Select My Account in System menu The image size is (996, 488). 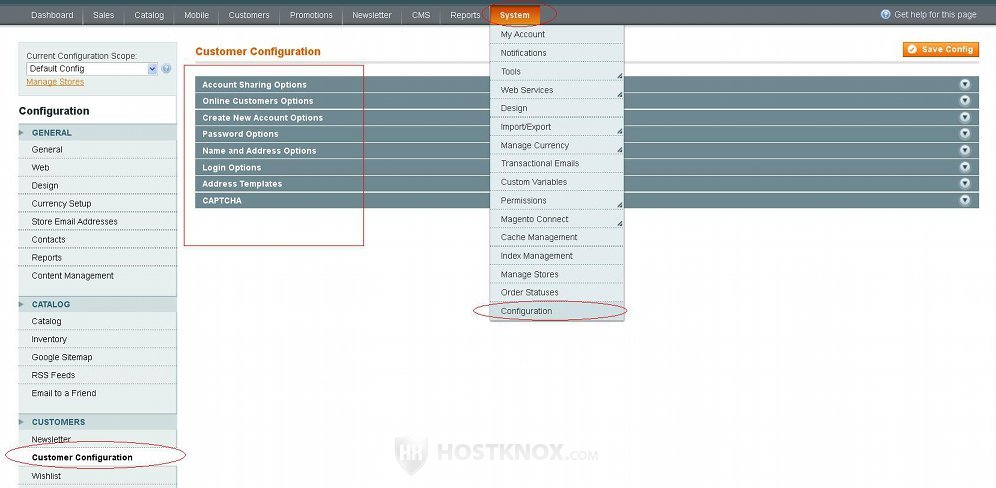tap(557, 34)
